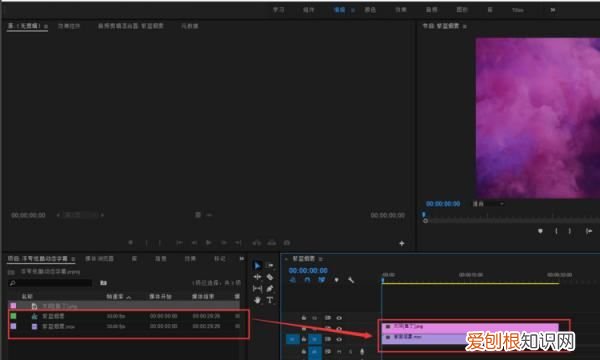Select the Ripple Edit tool
The image size is (600, 360).
pos(257,277)
